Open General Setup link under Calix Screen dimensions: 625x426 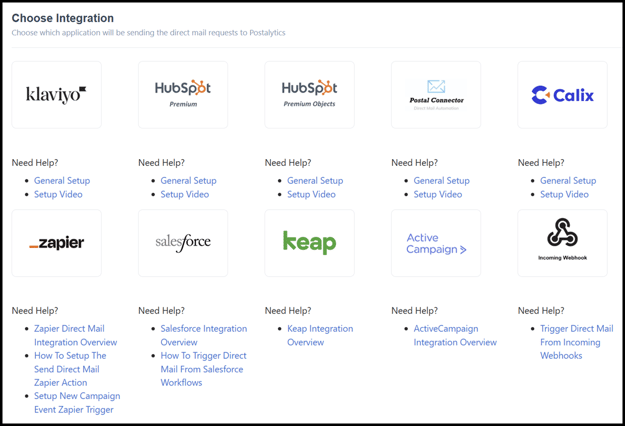tap(568, 181)
